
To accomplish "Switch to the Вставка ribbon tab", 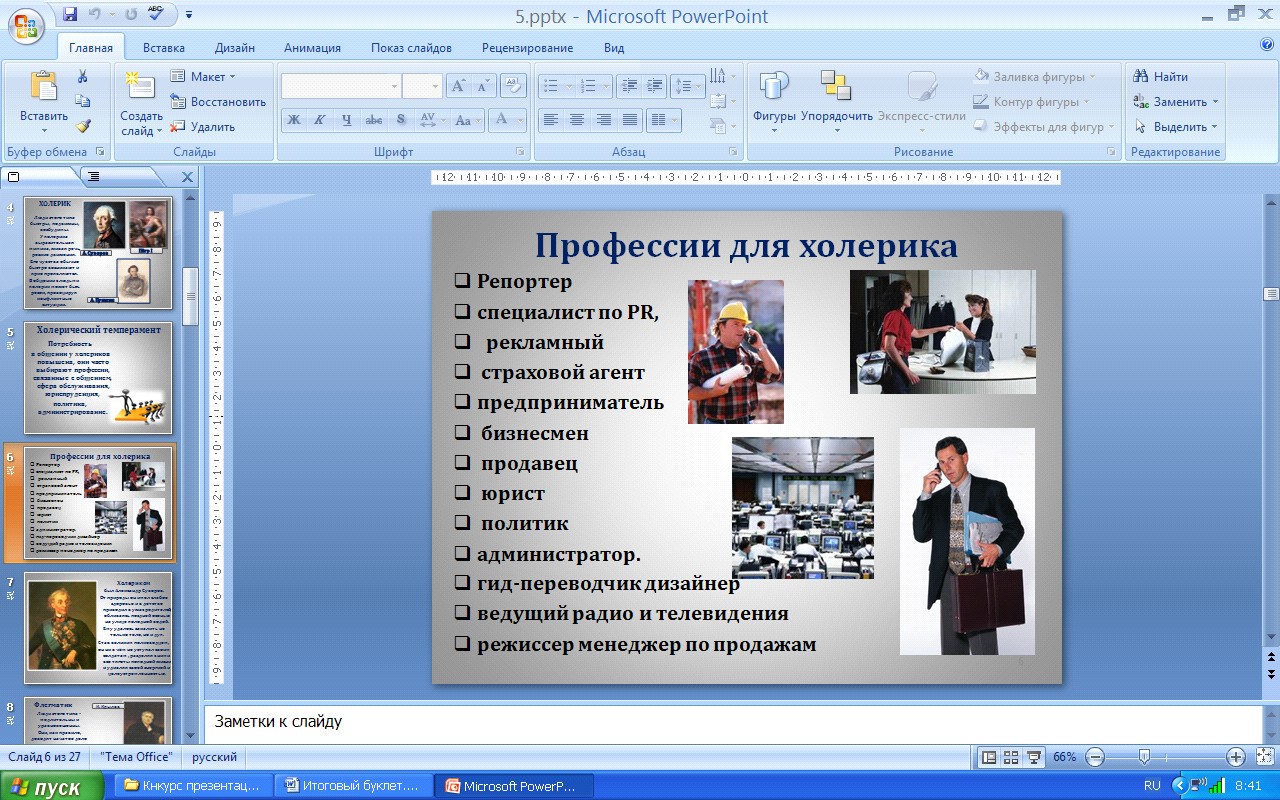I will click(x=164, y=47).
